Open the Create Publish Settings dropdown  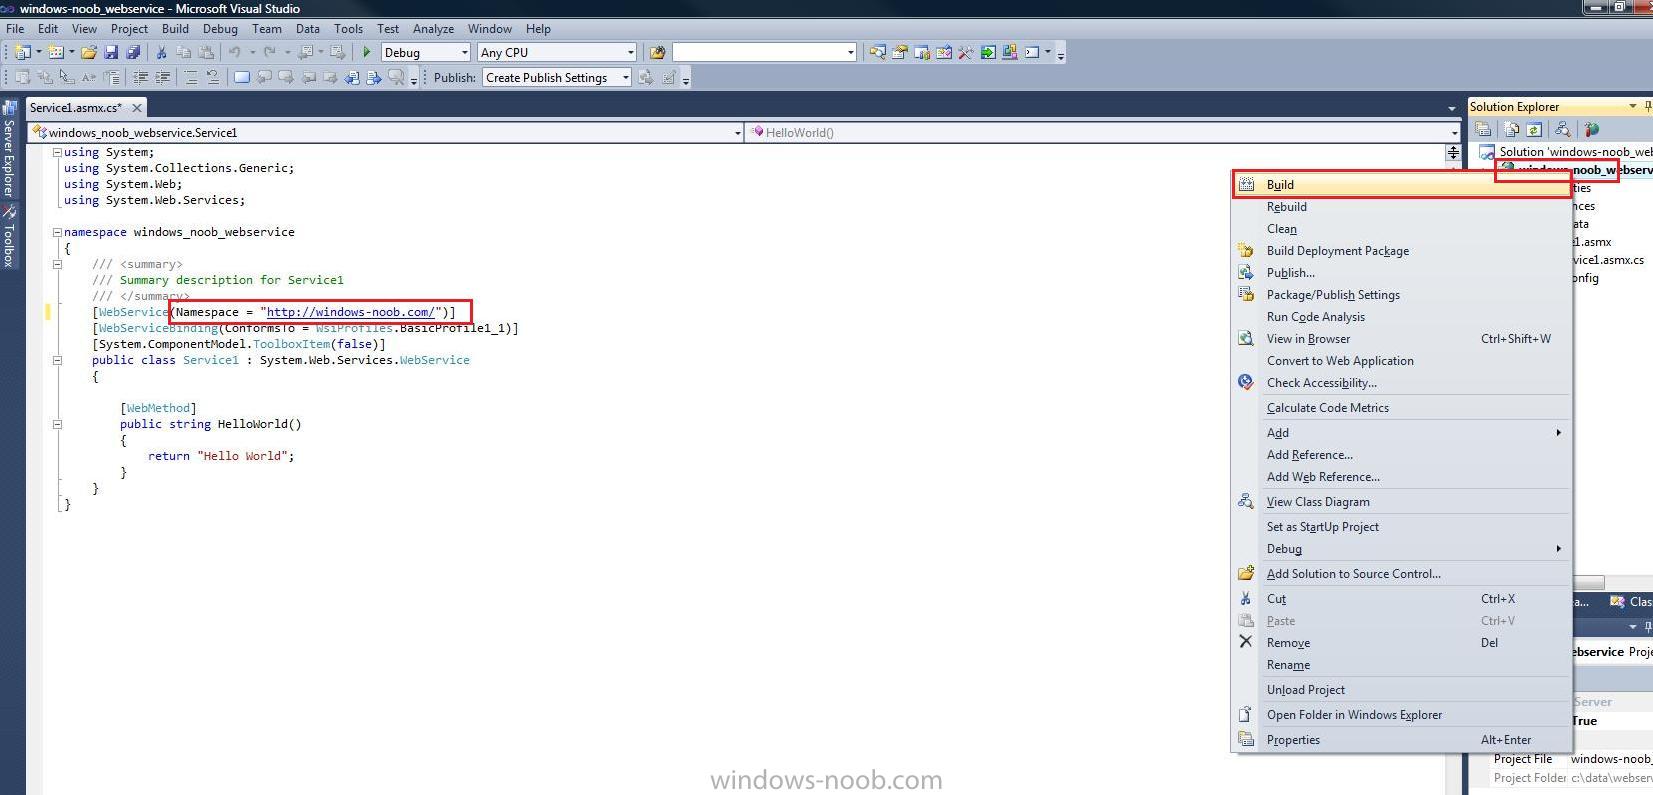(625, 77)
